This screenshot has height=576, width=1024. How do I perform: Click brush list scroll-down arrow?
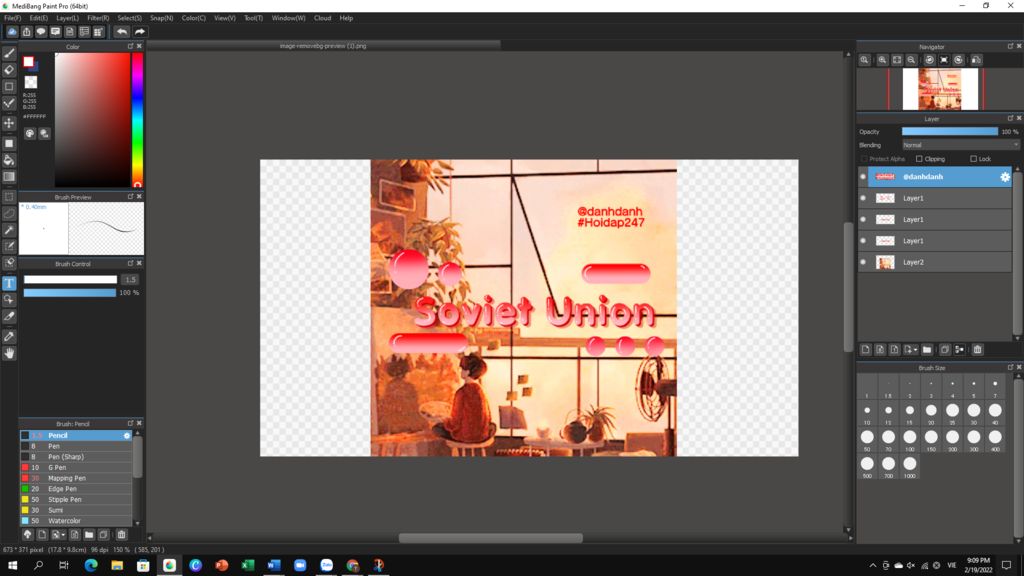point(137,522)
